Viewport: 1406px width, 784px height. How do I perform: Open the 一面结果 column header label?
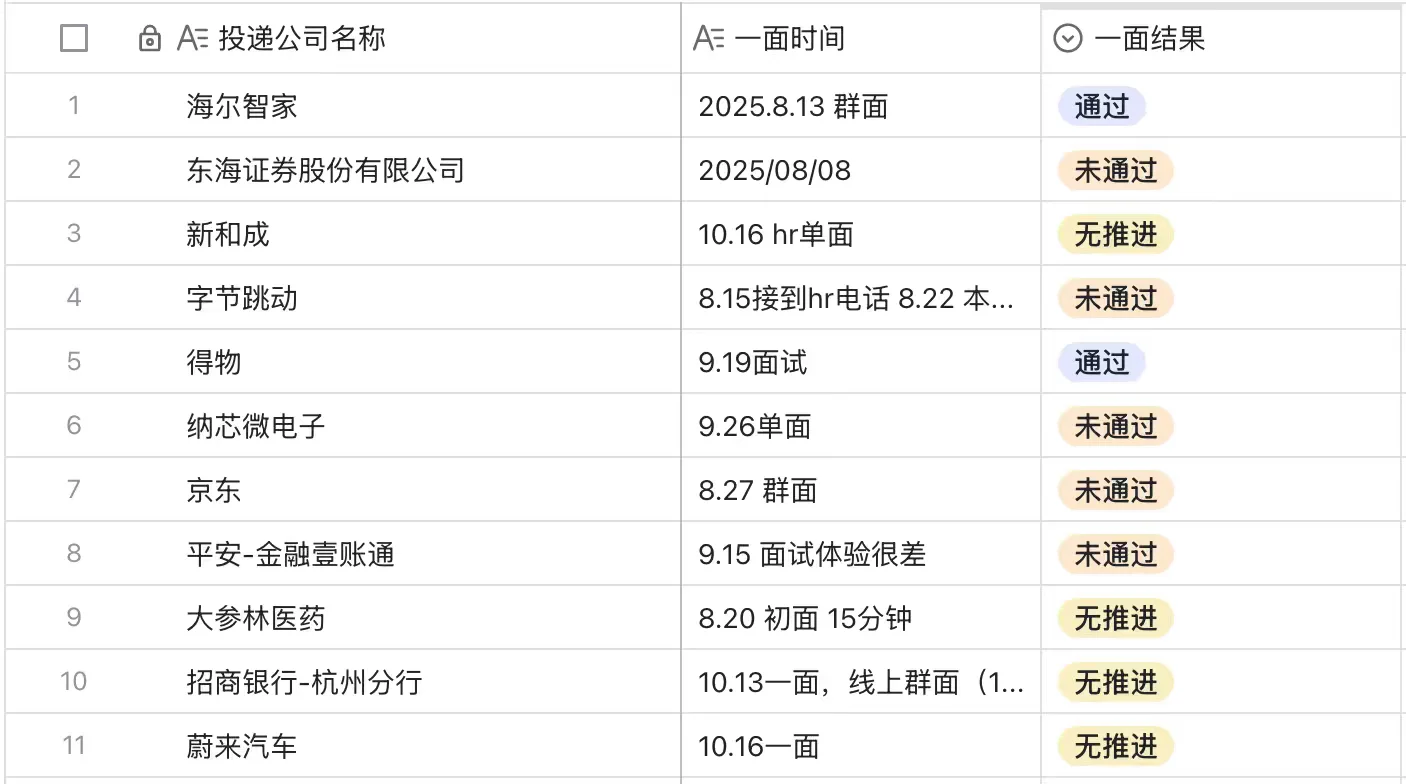tap(1149, 39)
